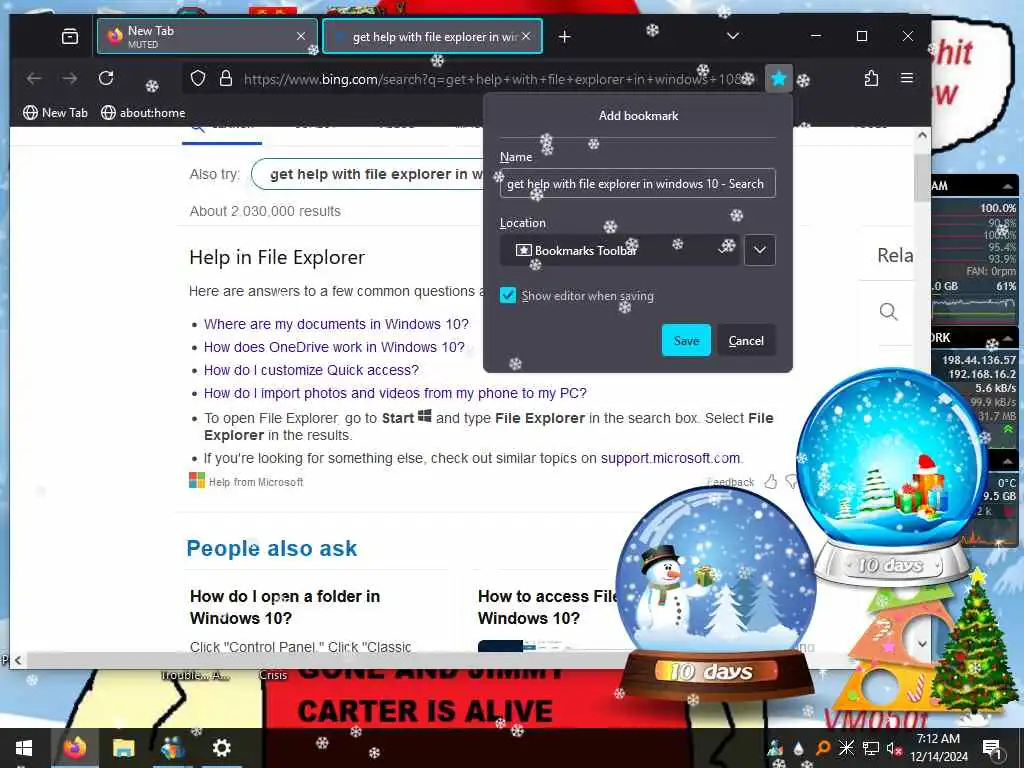Click the orange magnifier tray icon
This screenshot has height=768, width=1024.
pos(823,748)
